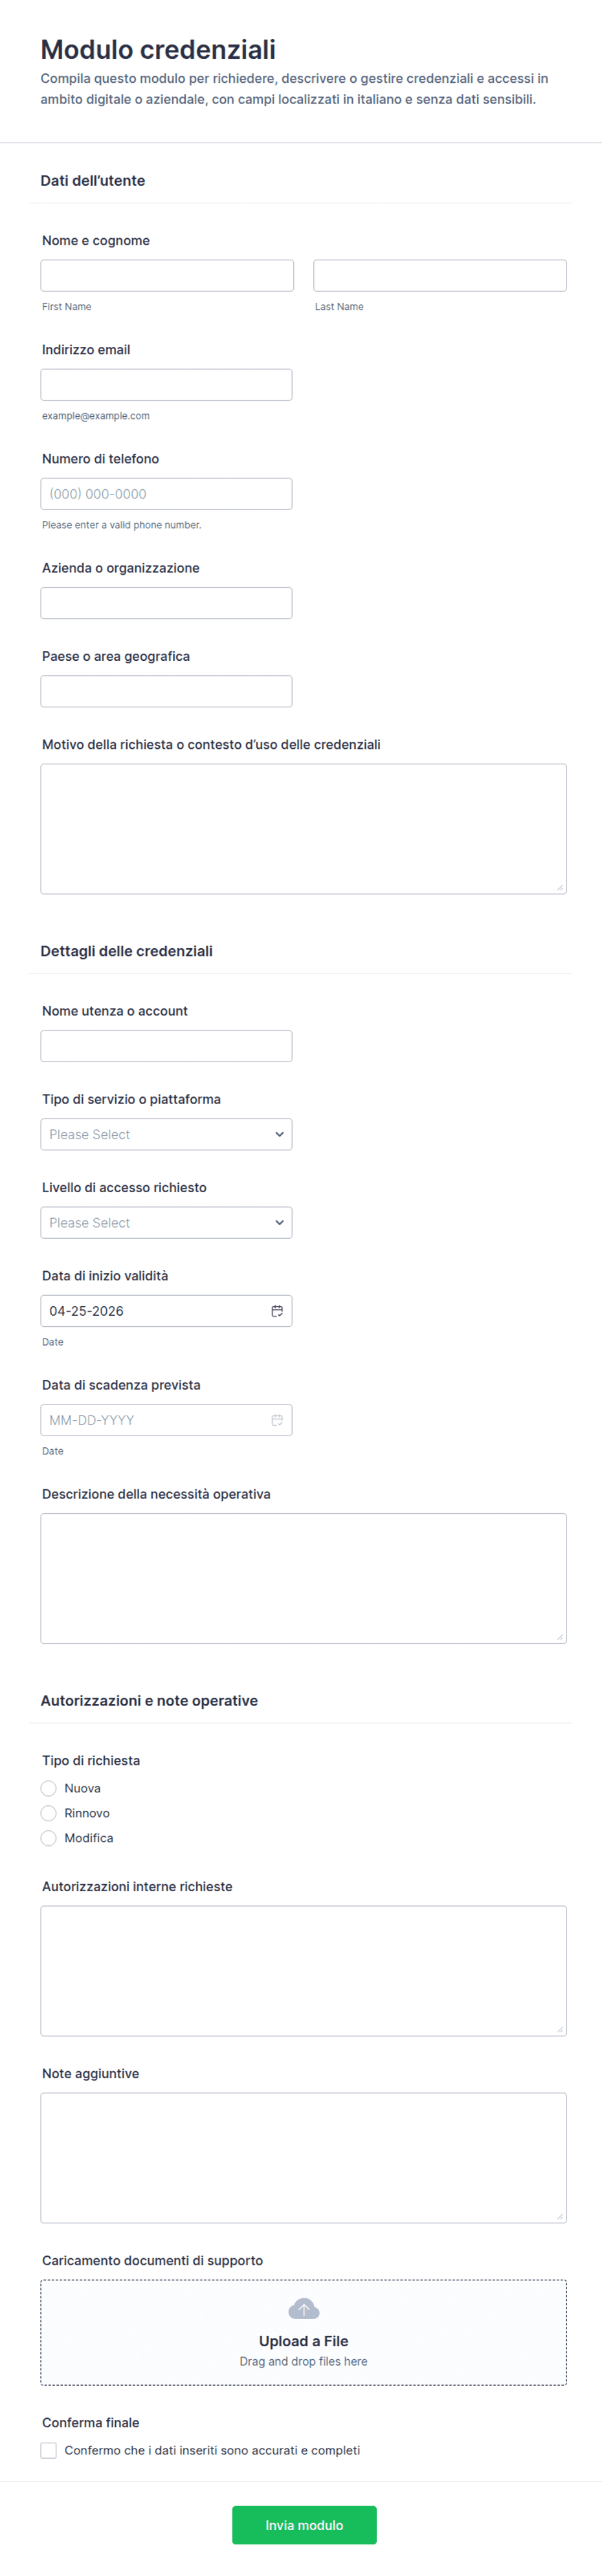
Task: Click the Numero di telefono input
Action: point(166,494)
